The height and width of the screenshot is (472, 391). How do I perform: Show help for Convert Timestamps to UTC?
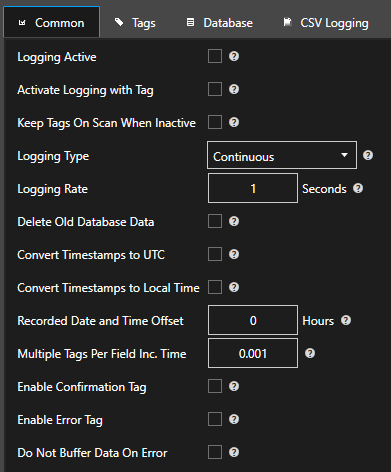point(234,254)
